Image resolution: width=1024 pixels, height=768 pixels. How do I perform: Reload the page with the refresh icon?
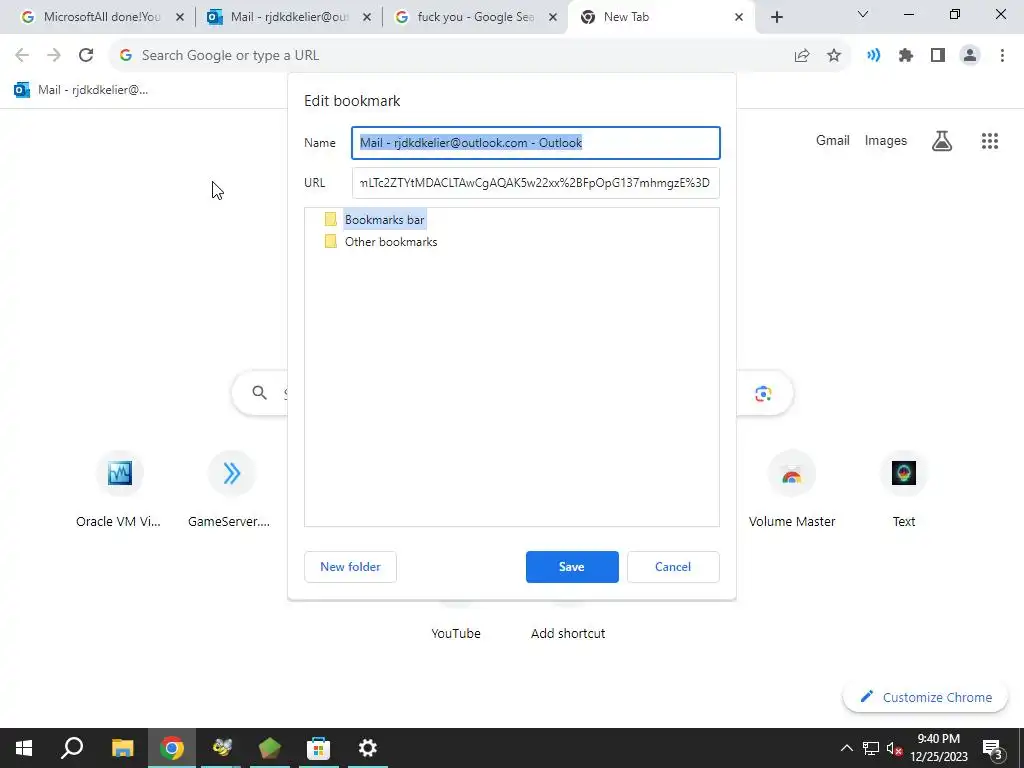click(86, 56)
